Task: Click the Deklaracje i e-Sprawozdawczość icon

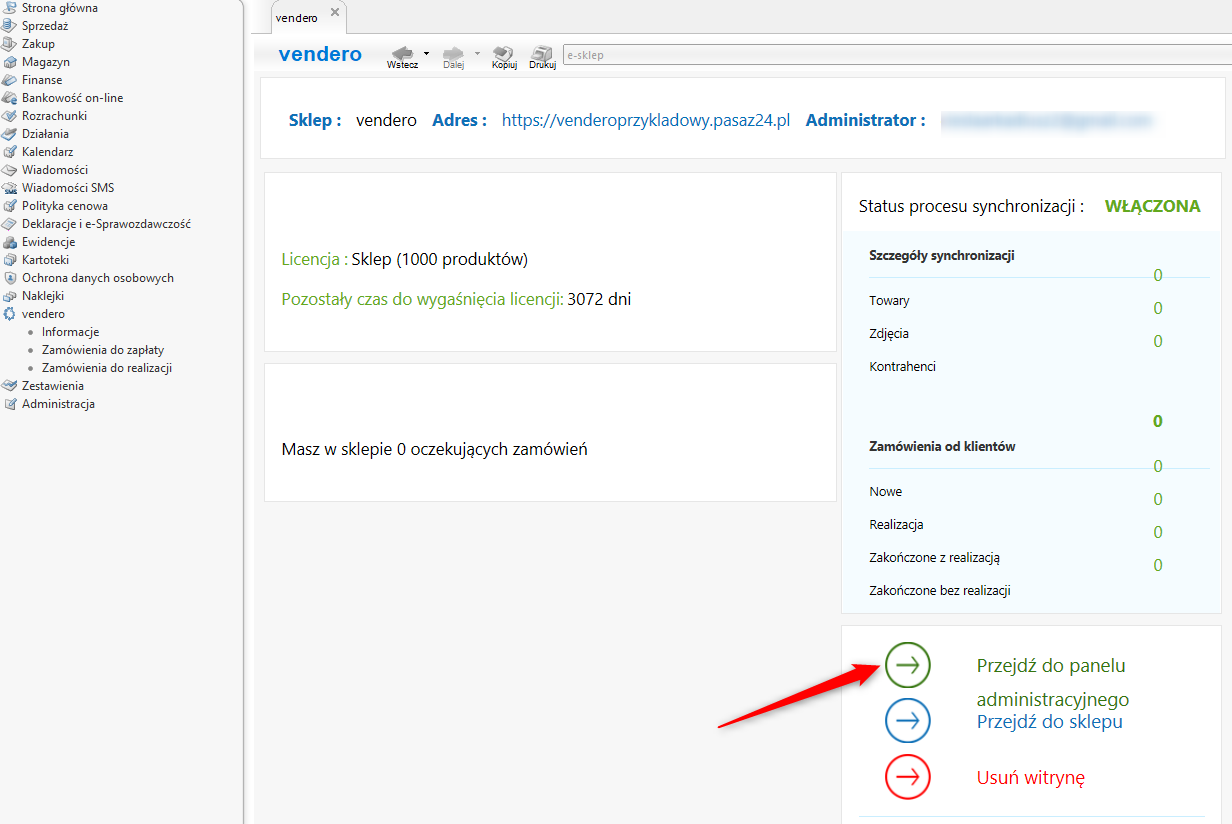Action: tap(10, 224)
